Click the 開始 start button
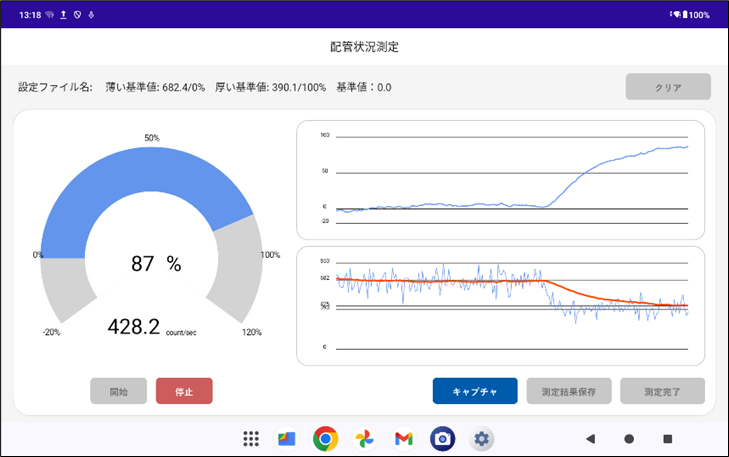The width and height of the screenshot is (729, 457). pyautogui.click(x=119, y=391)
